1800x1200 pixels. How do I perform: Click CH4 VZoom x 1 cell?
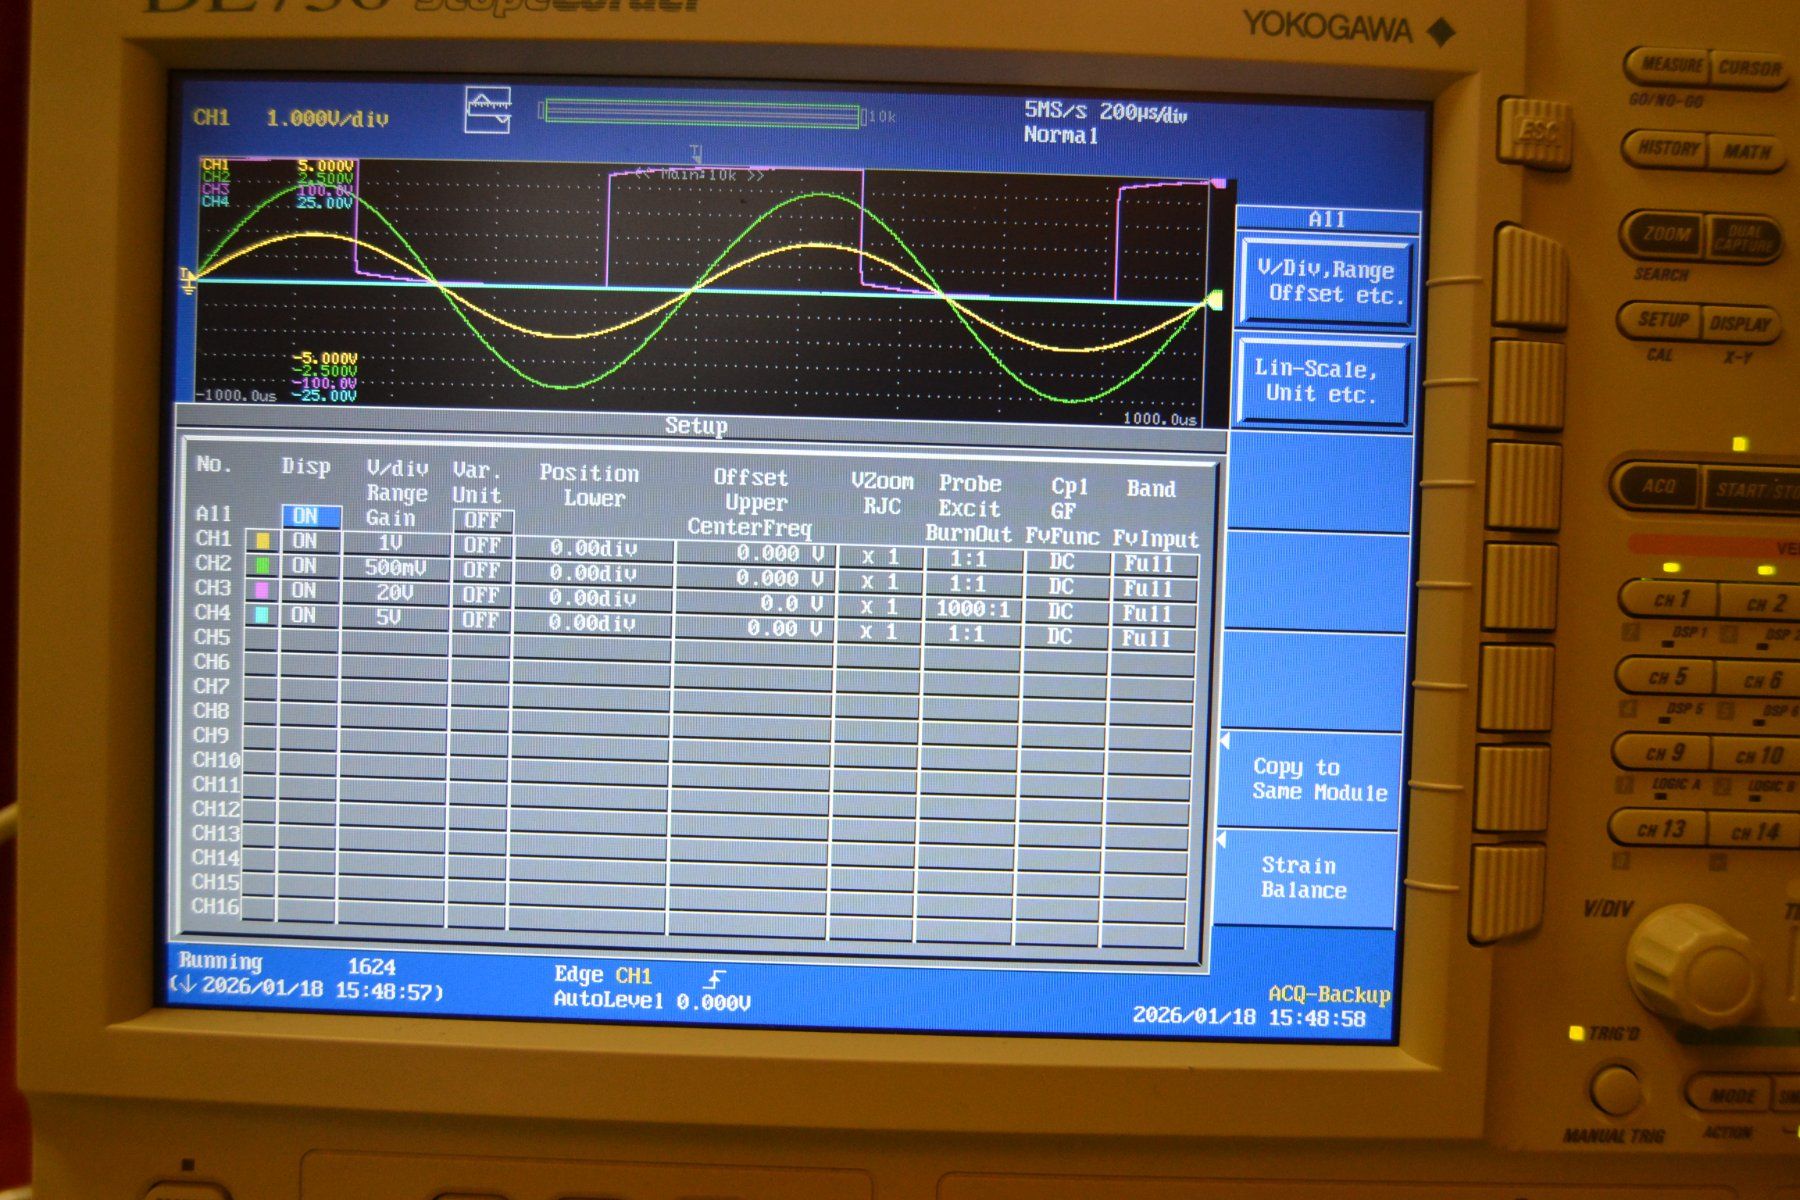click(878, 632)
